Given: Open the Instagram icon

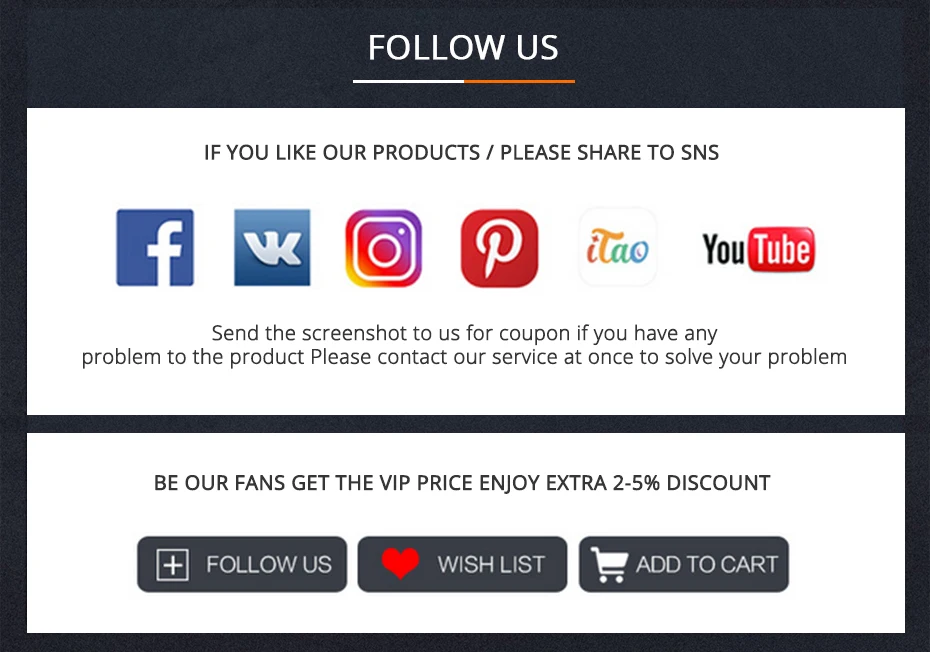Looking at the screenshot, I should tap(384, 248).
